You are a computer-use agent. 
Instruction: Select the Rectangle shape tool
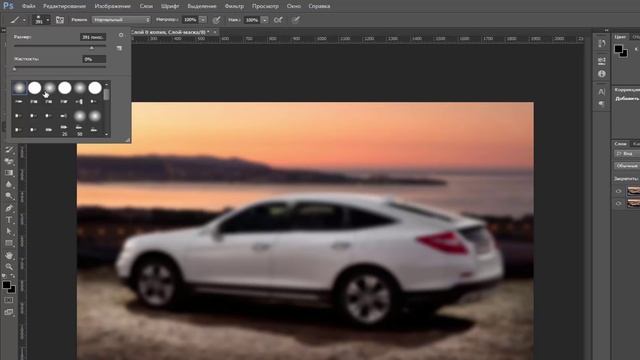tap(9, 243)
